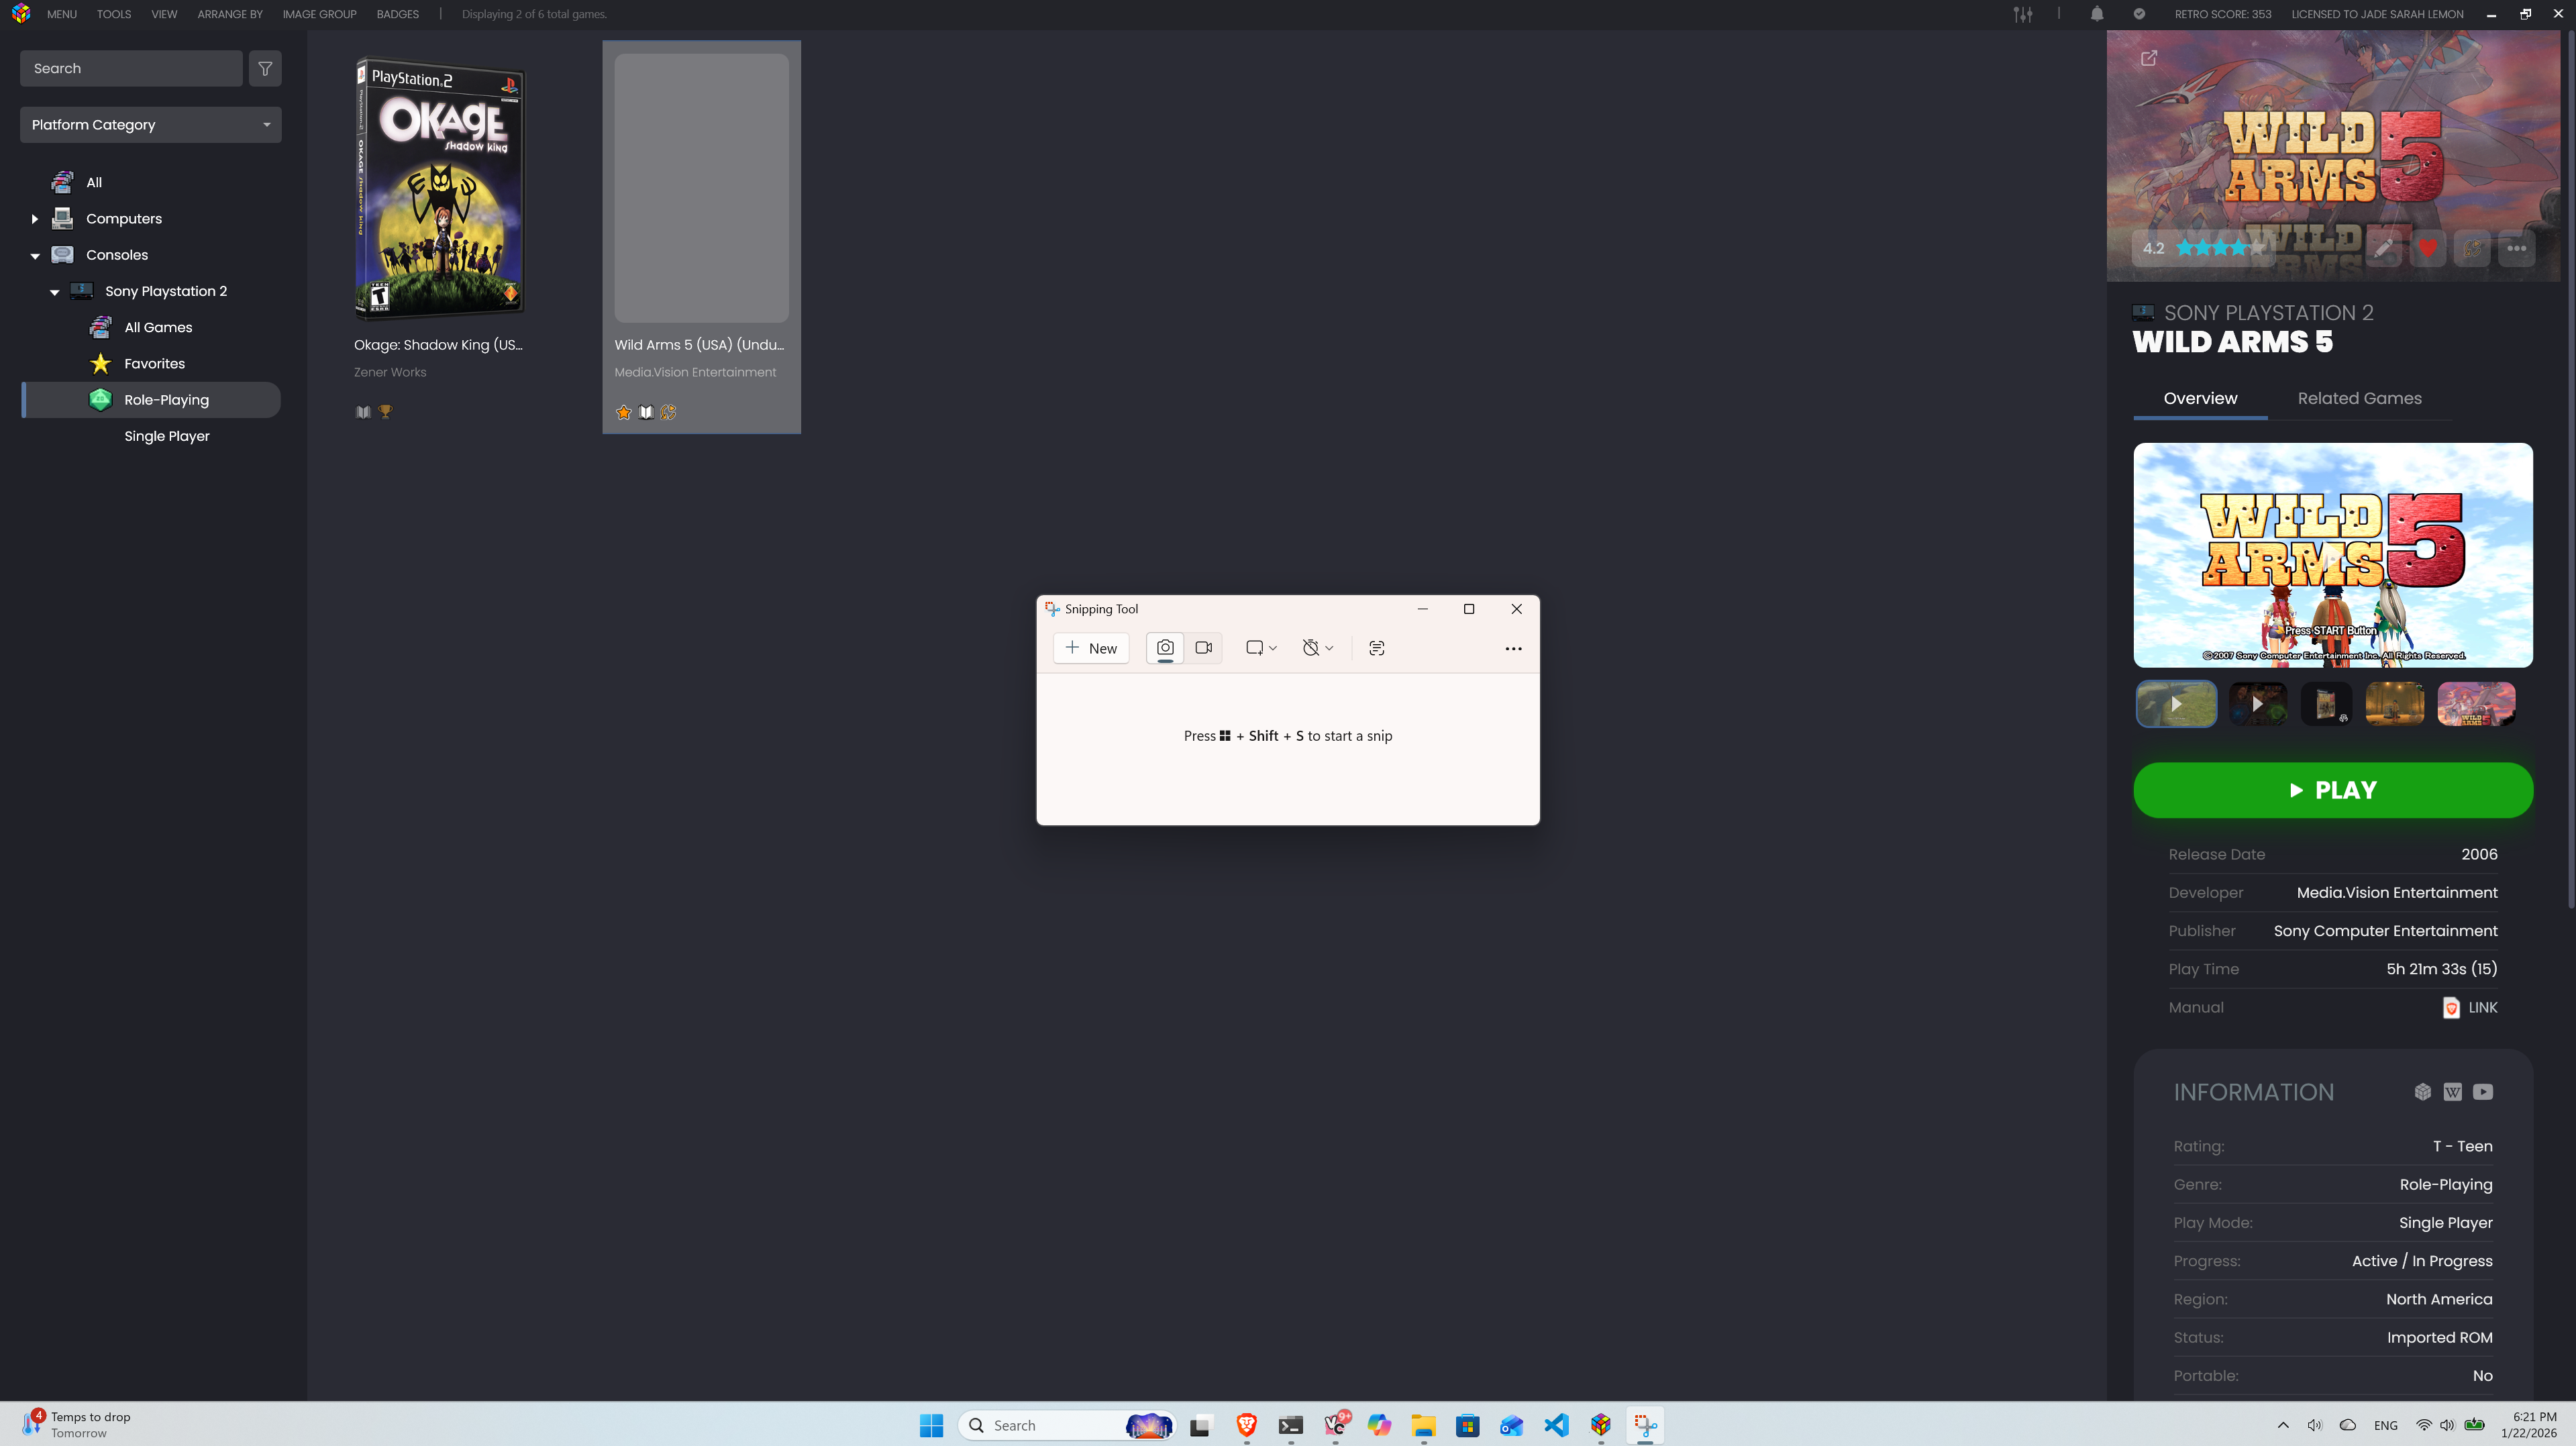Open the BADGES menu
This screenshot has width=2576, height=1446.
point(397,14)
